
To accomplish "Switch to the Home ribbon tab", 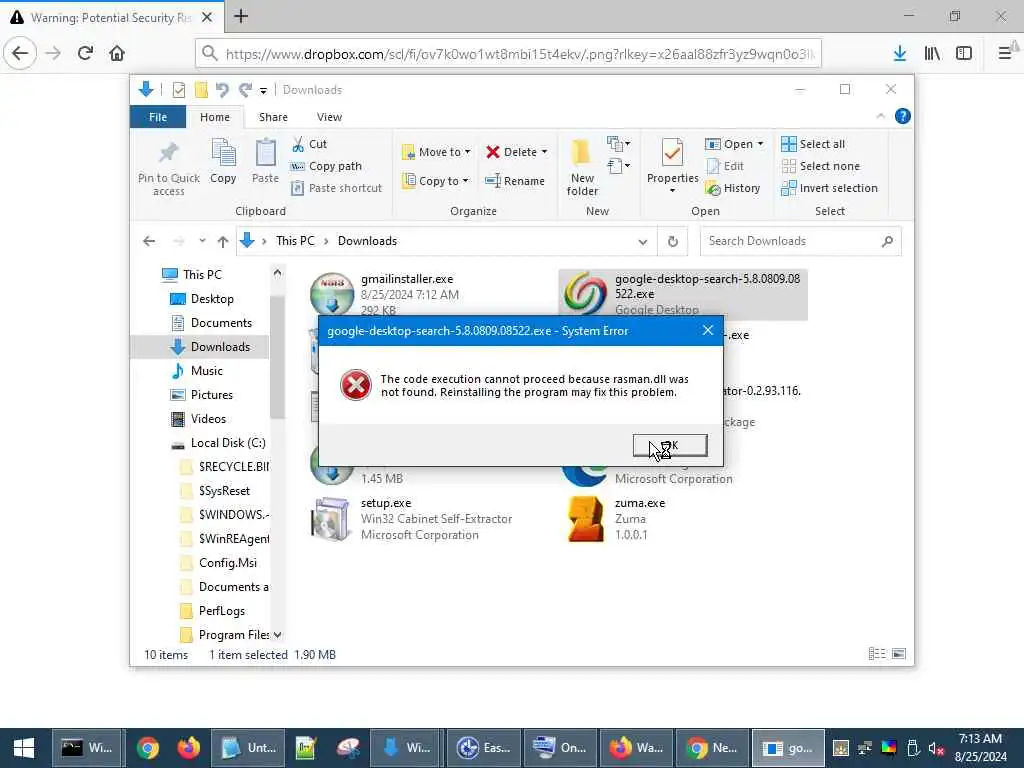I will [x=215, y=117].
